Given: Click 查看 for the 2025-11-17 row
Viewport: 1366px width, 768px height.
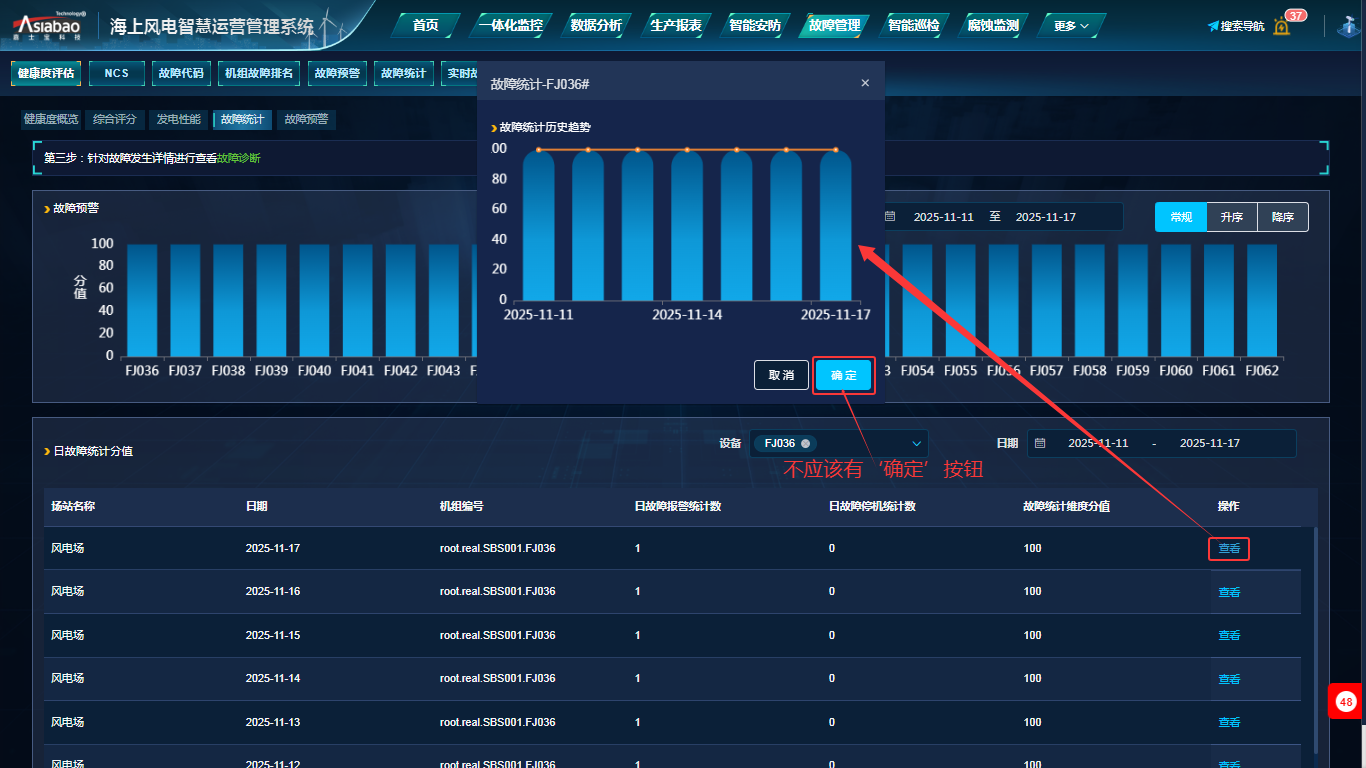Looking at the screenshot, I should click(1229, 549).
